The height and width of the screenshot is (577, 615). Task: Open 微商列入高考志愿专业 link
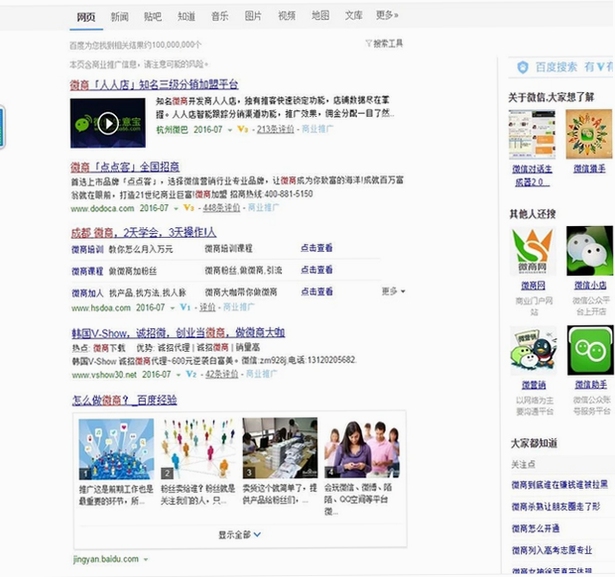tap(552, 551)
